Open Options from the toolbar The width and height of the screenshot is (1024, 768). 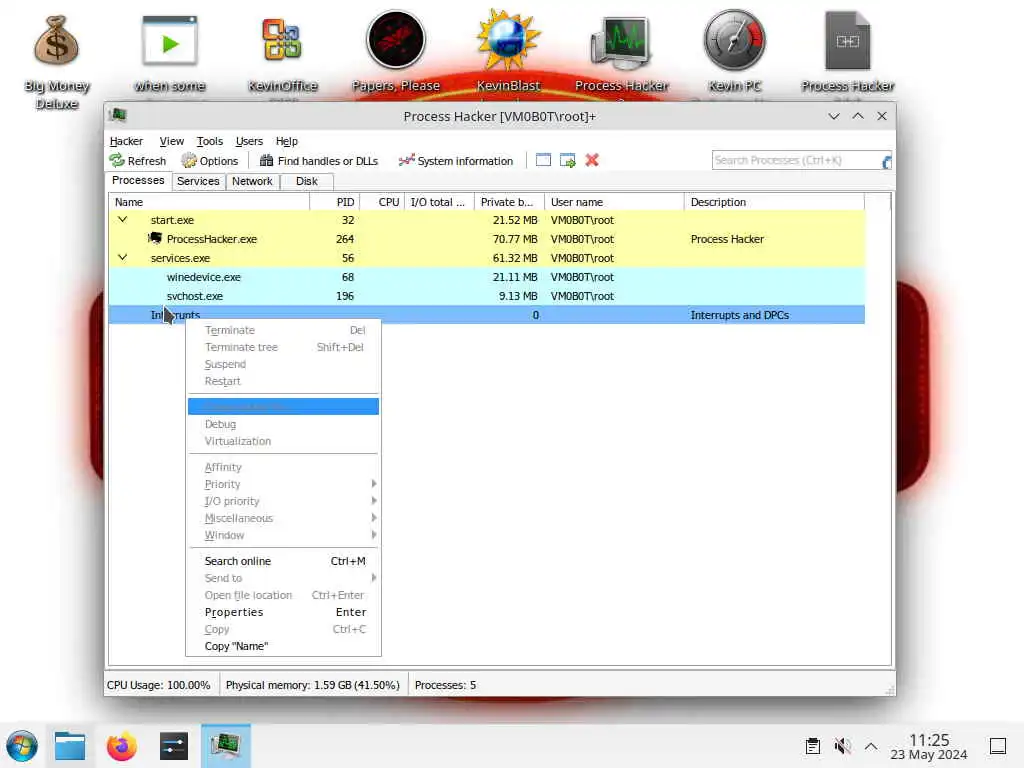[x=210, y=161]
